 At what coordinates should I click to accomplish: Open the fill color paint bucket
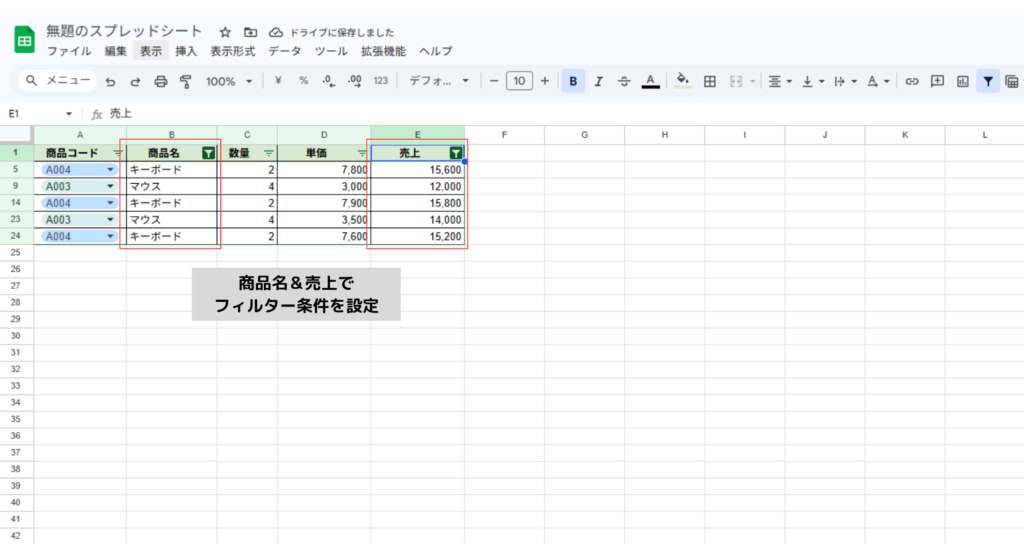coord(683,81)
